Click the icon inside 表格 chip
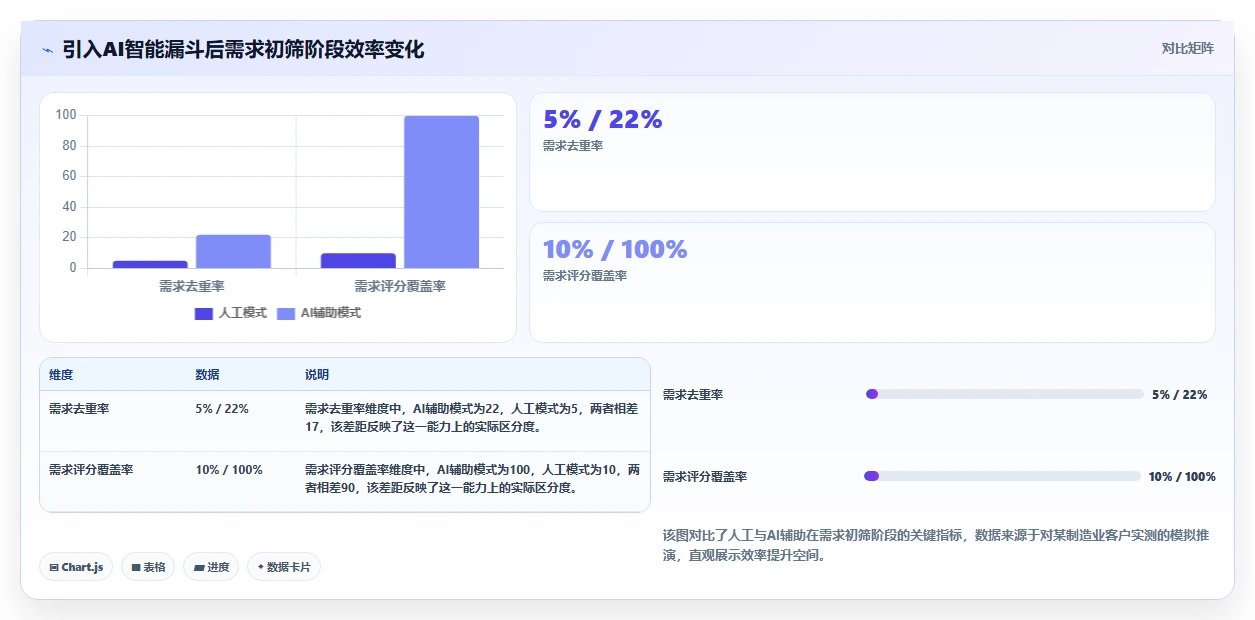This screenshot has width=1255, height=620. (x=136, y=567)
